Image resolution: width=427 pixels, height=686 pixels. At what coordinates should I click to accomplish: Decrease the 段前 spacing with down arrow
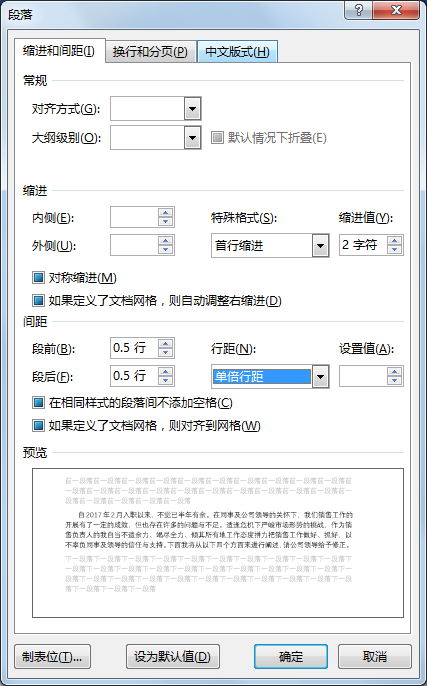click(x=165, y=353)
